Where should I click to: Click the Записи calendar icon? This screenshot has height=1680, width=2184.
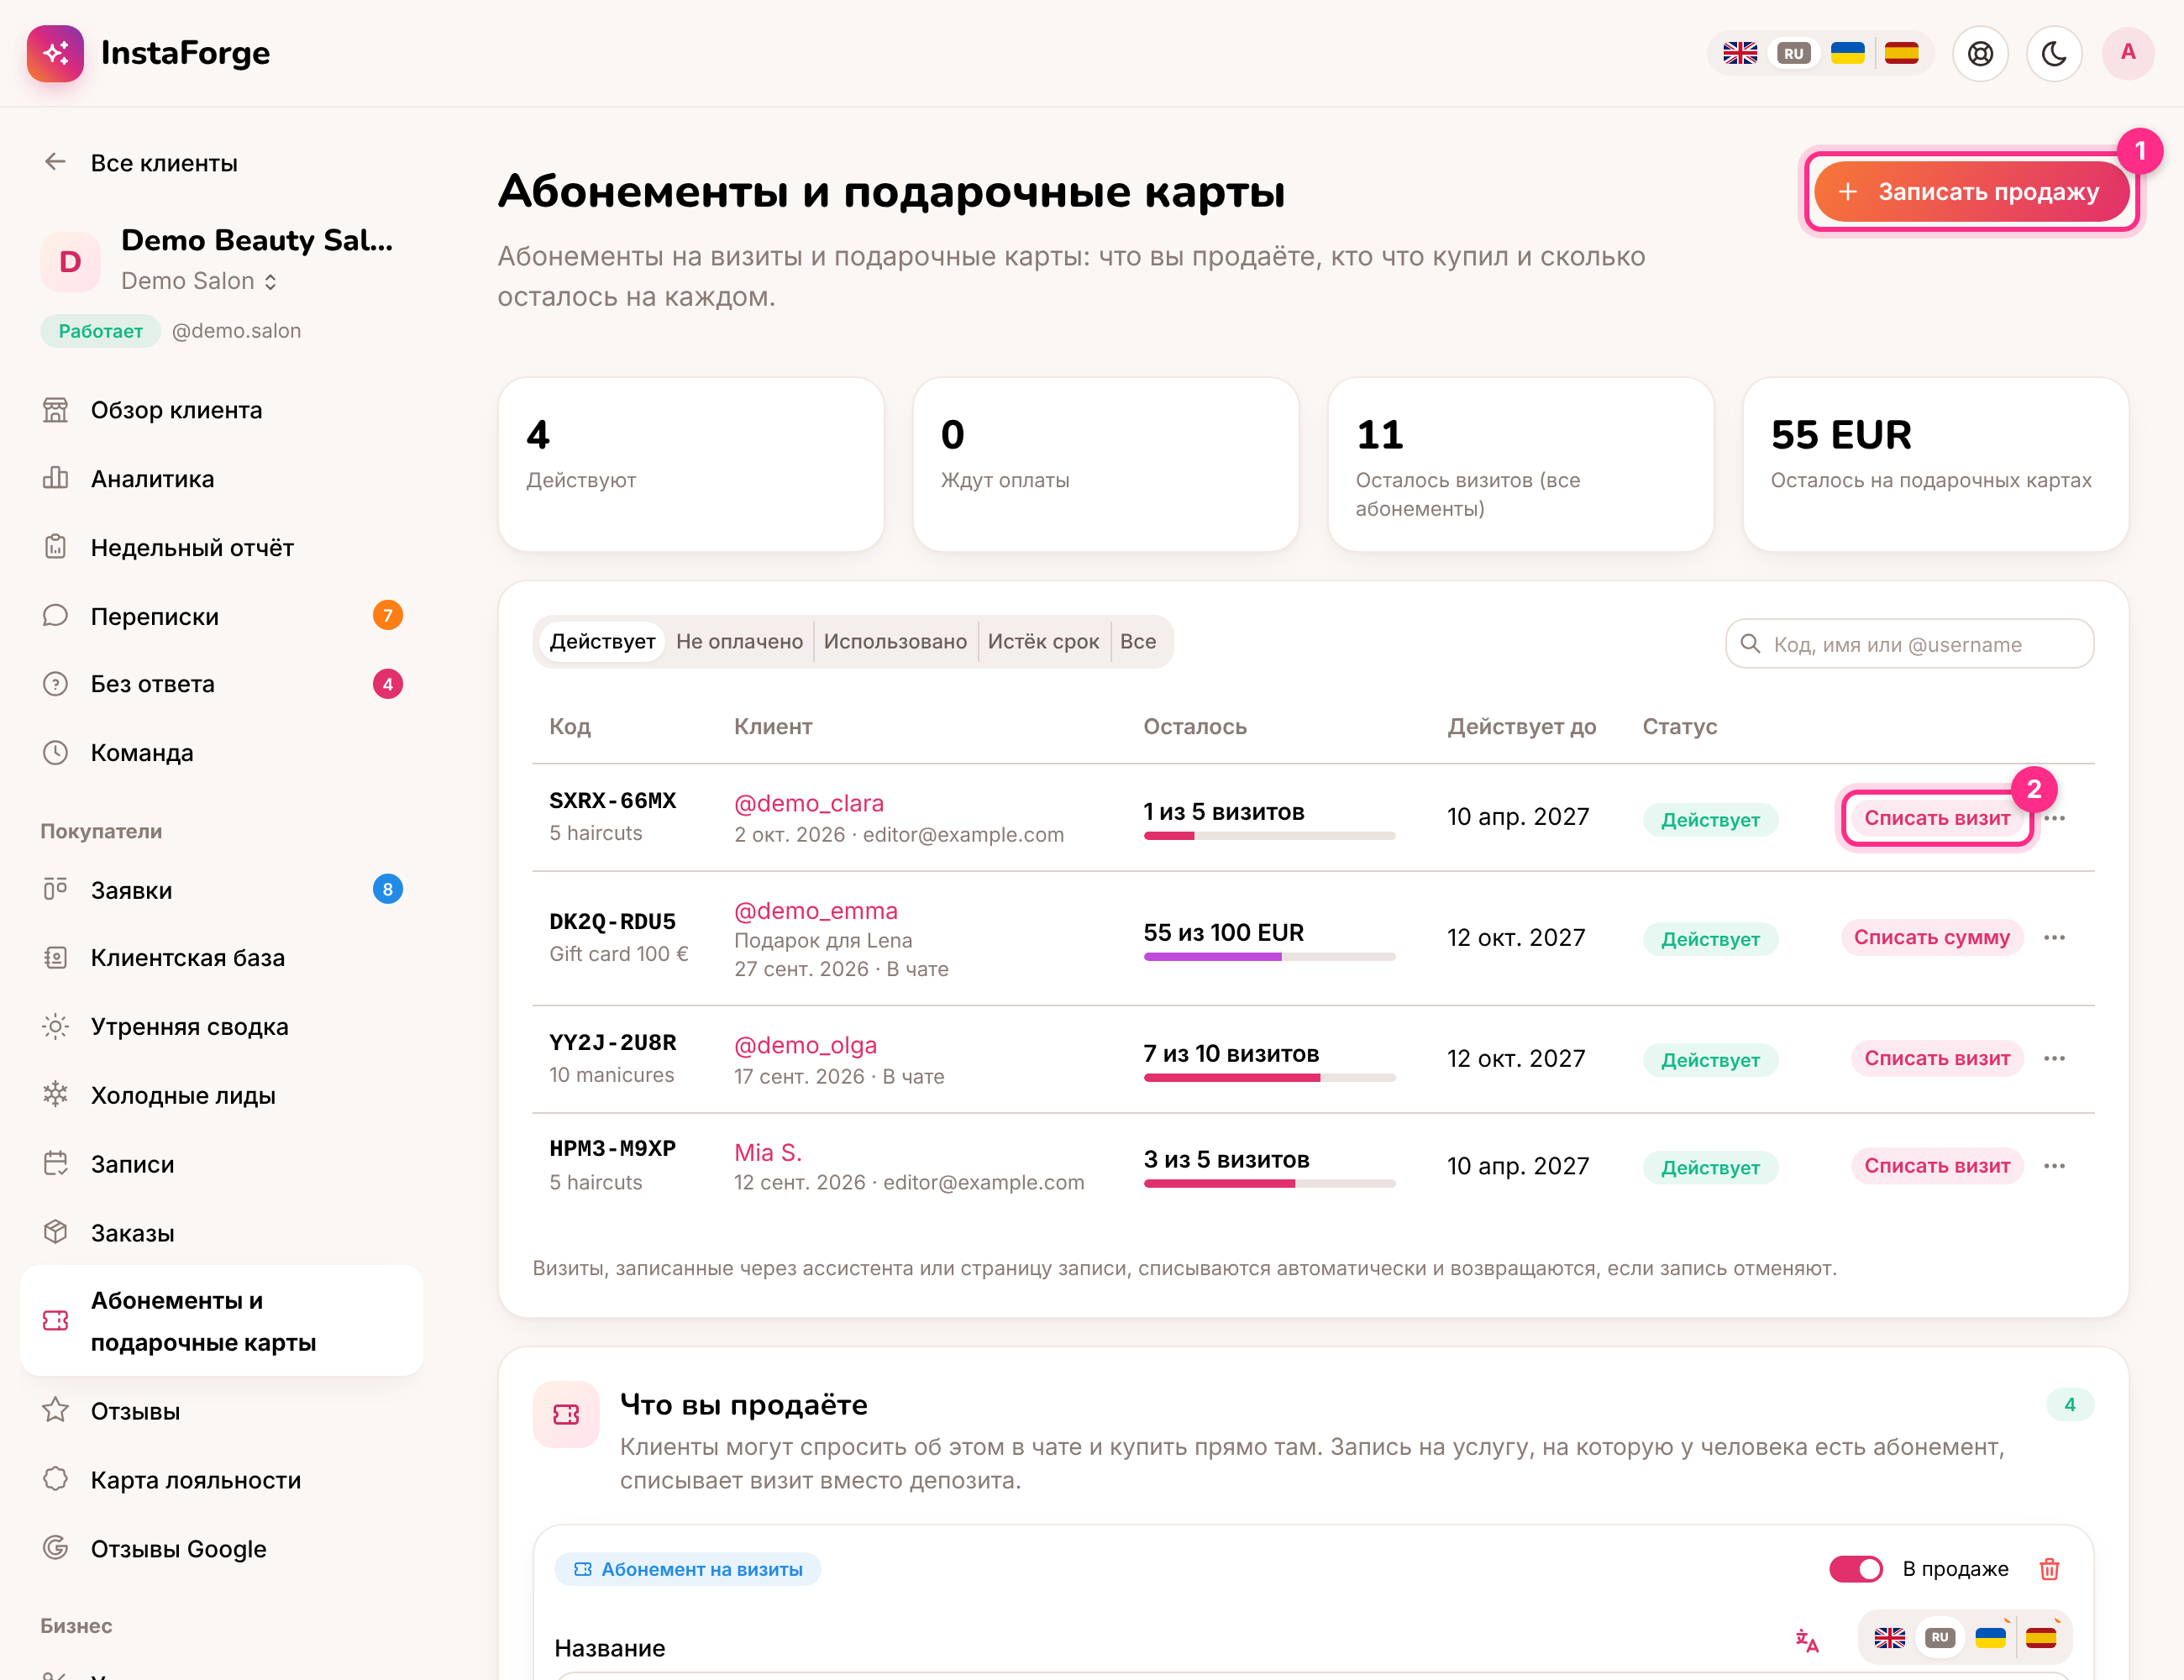tap(55, 1164)
